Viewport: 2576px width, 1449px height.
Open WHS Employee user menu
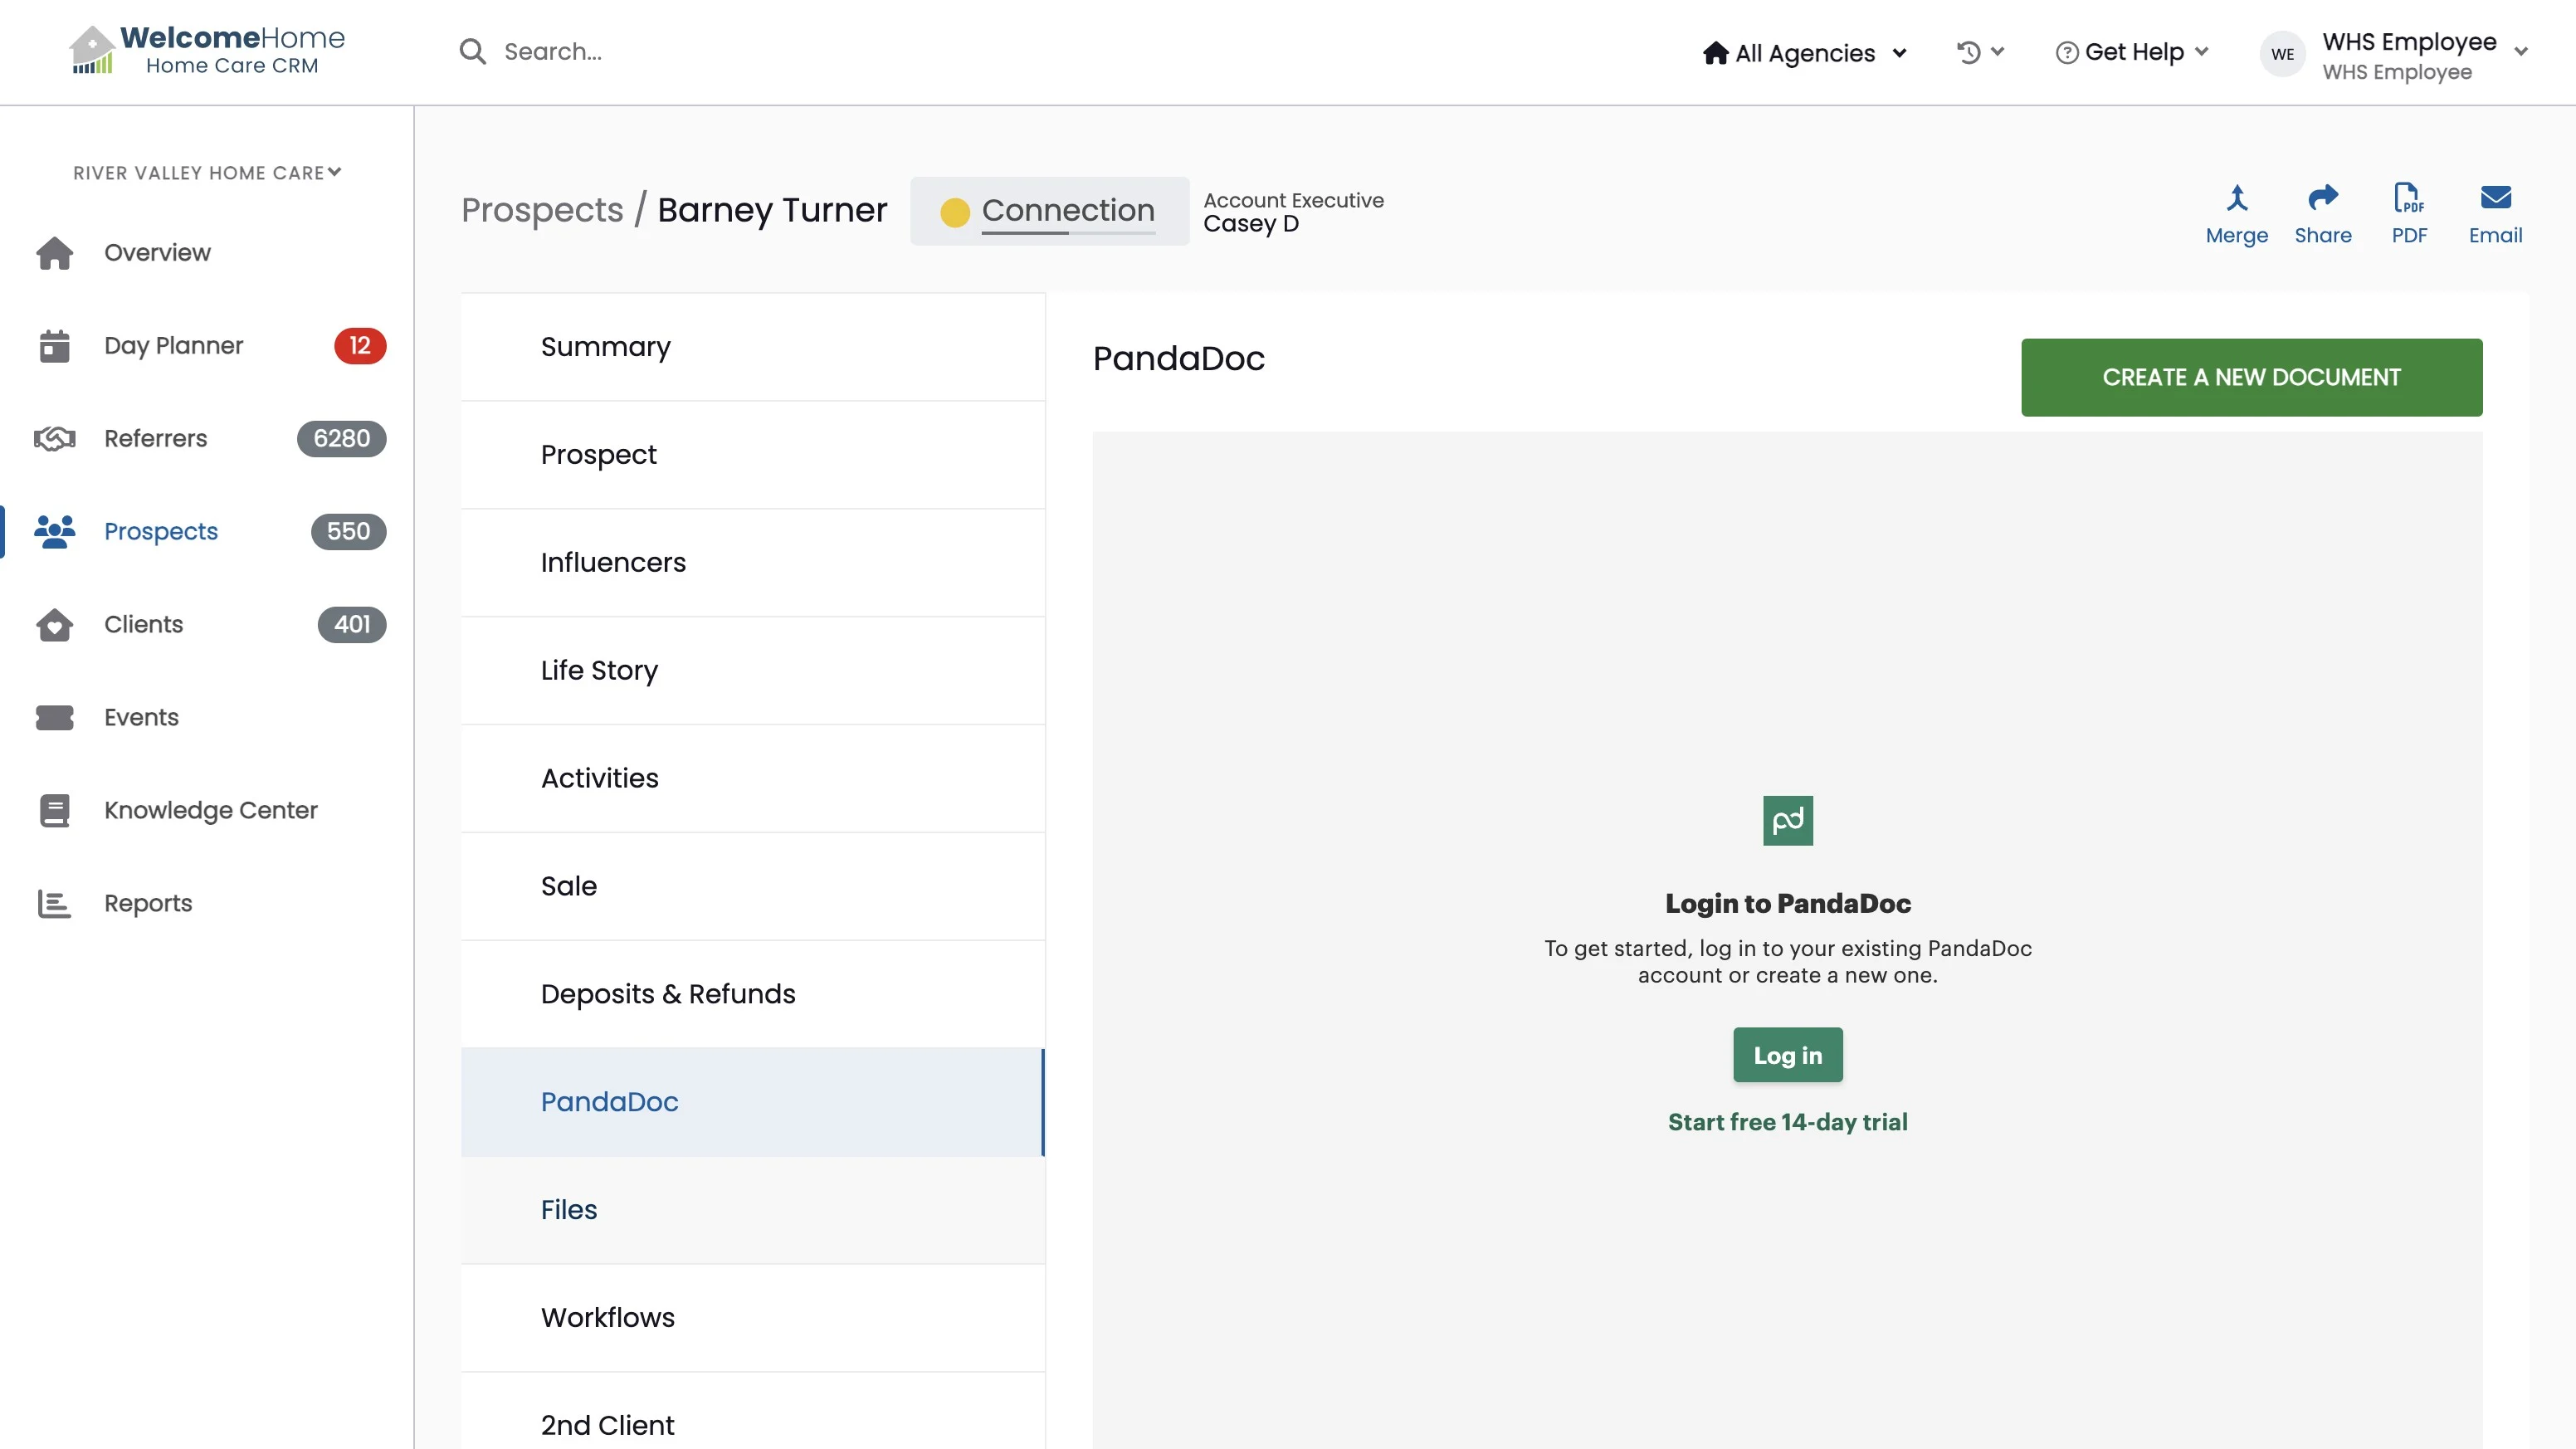(2394, 55)
